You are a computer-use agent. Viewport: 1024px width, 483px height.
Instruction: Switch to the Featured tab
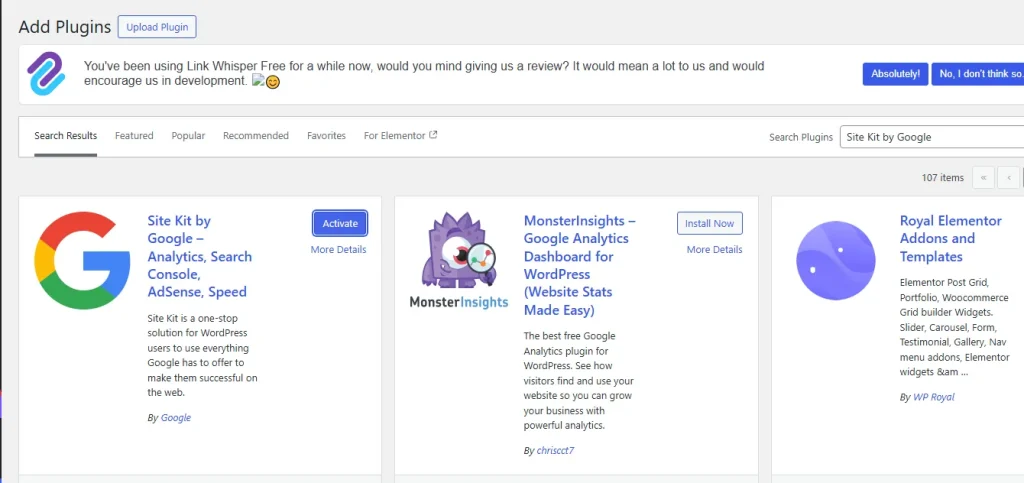click(134, 136)
